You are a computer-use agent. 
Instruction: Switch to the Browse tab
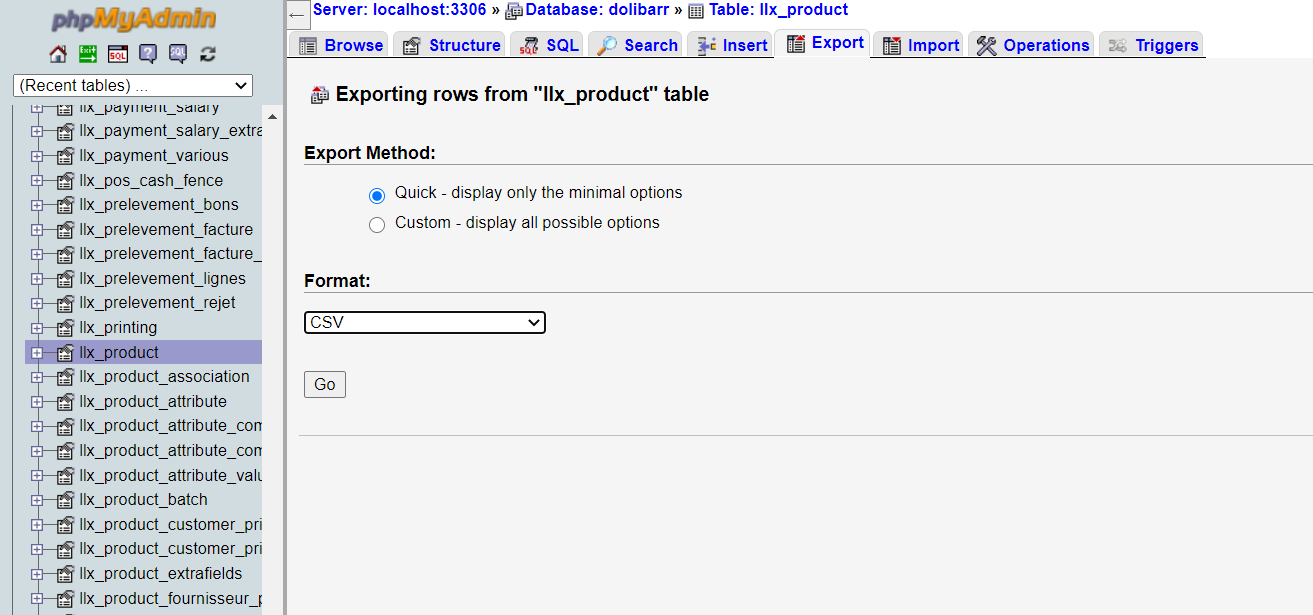(340, 45)
